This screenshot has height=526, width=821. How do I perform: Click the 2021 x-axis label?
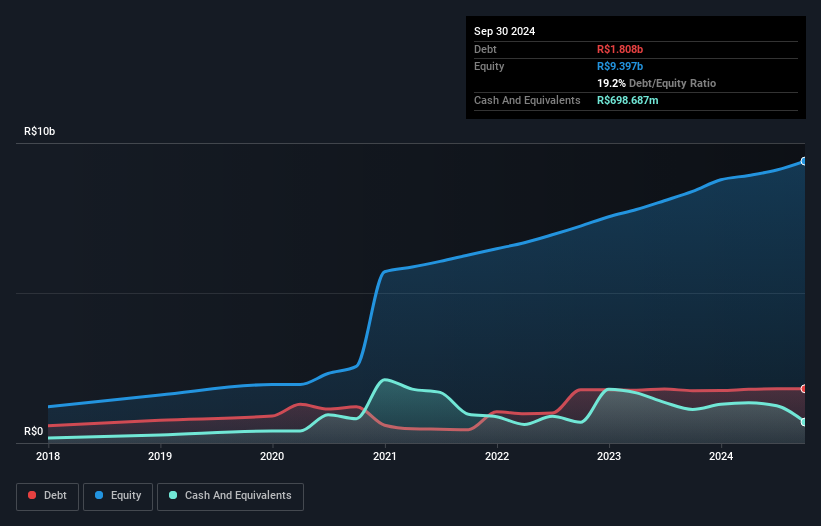click(x=385, y=456)
